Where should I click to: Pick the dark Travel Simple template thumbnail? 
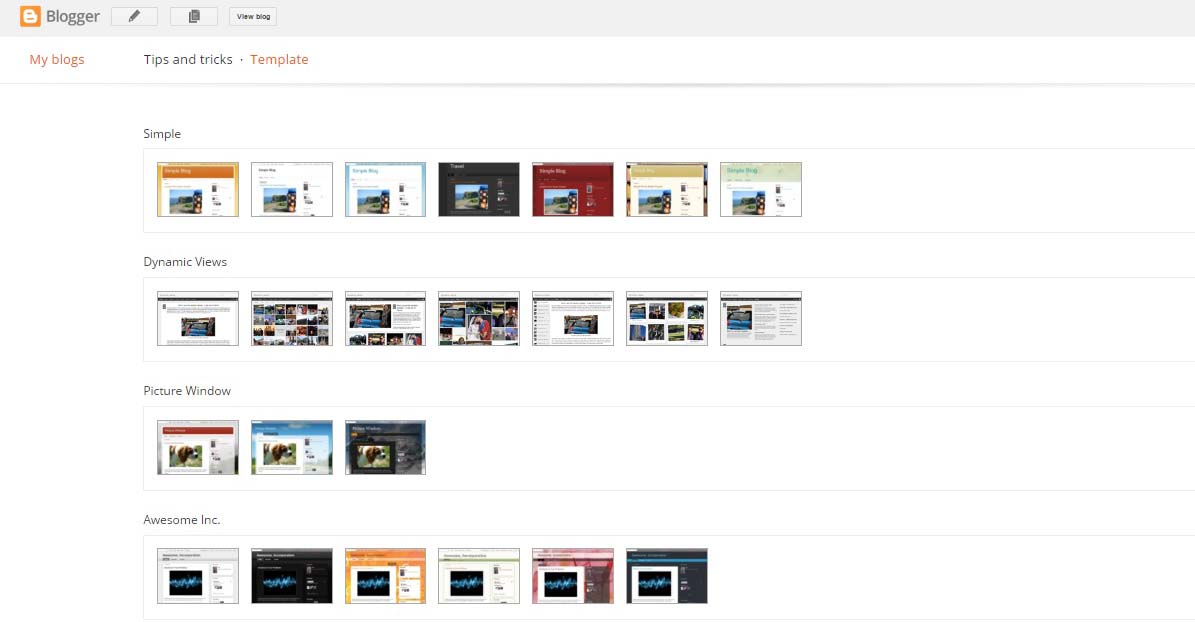479,190
